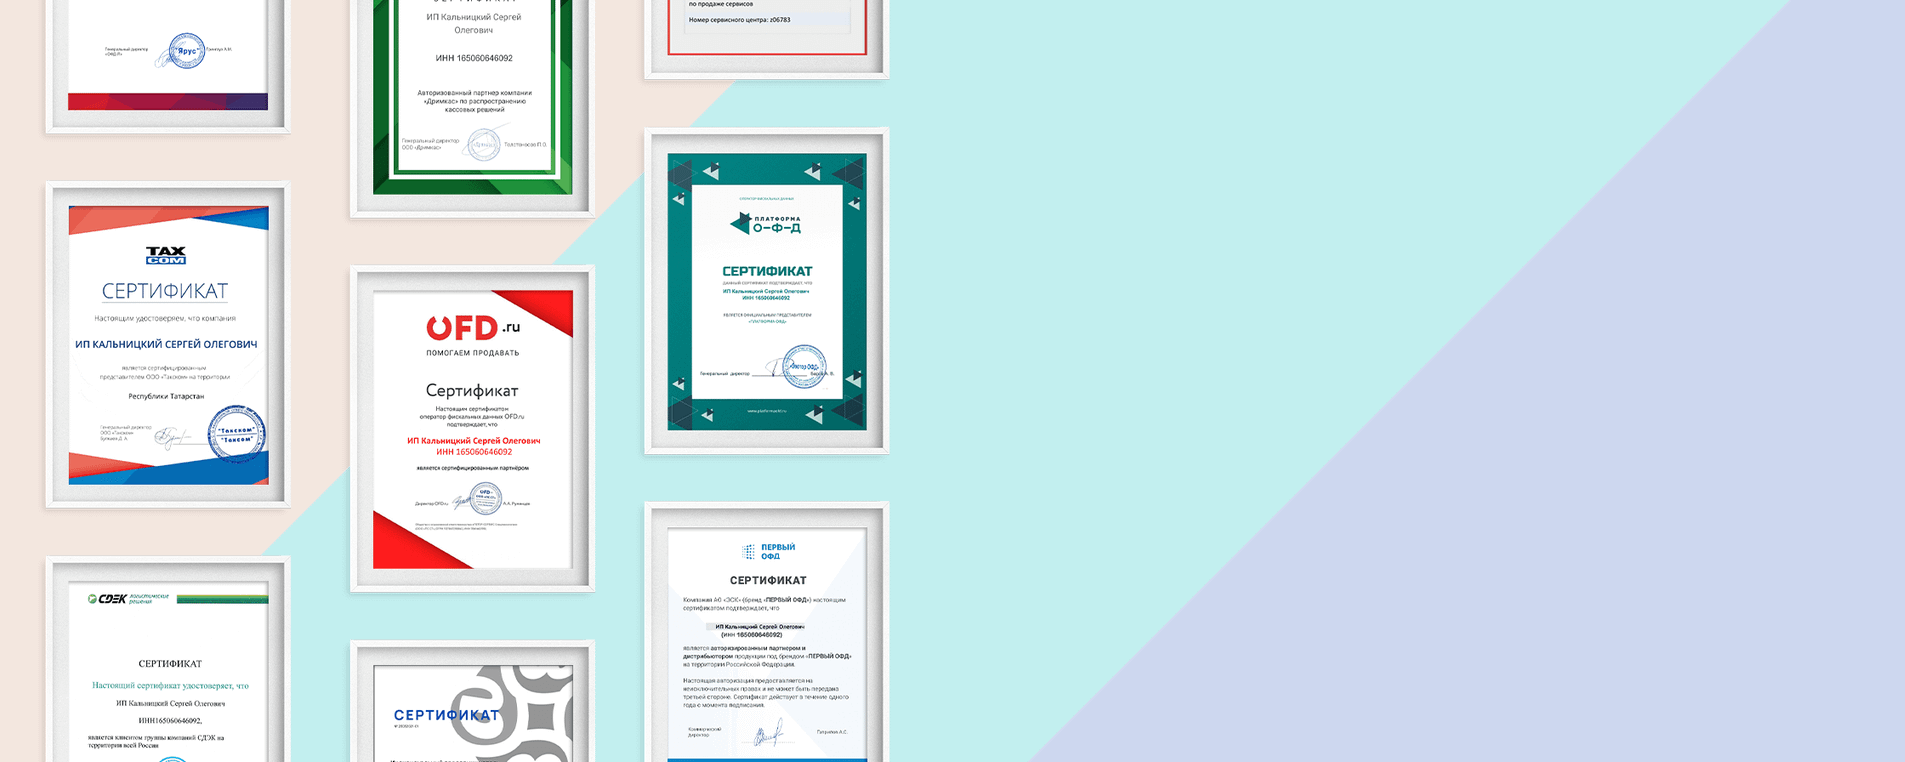
Task: Open the Первый ОФД certificate thumbnail
Action: [767, 632]
